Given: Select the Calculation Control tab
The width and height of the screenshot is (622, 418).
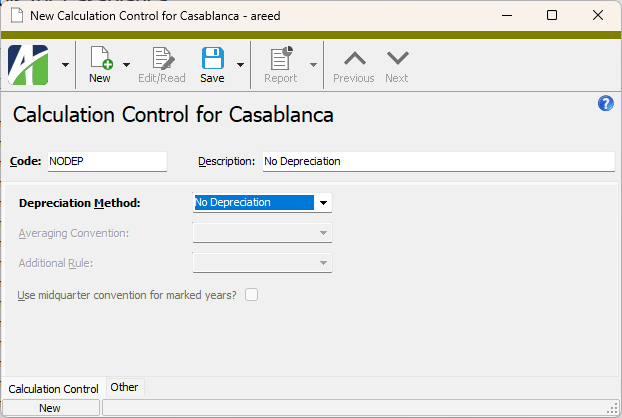Looking at the screenshot, I should click(54, 389).
